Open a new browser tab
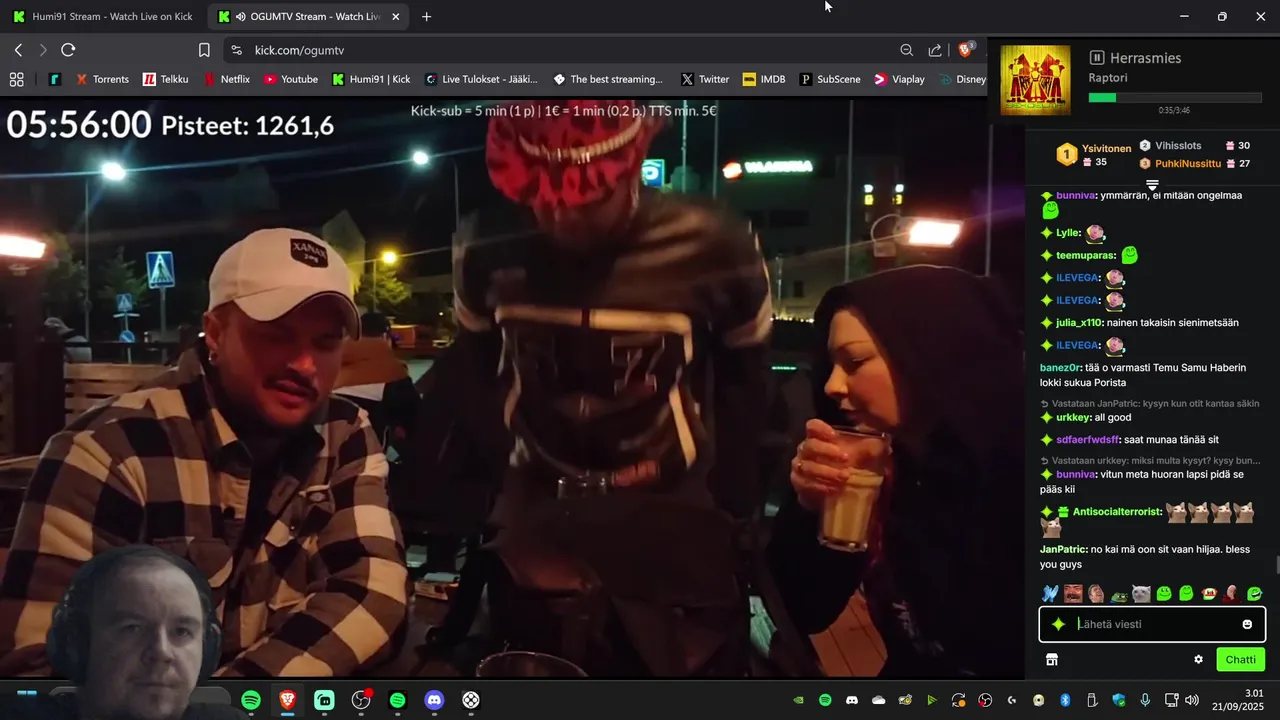1280x720 pixels. click(x=427, y=16)
